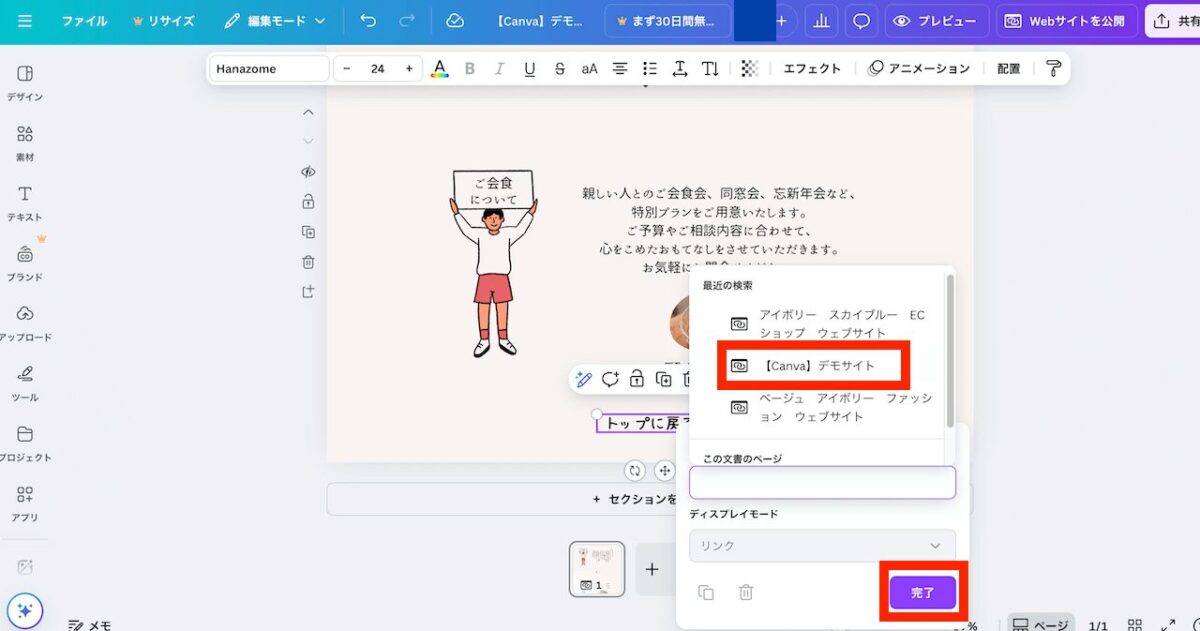Click the list bullets icon
Image resolution: width=1200 pixels, height=631 pixels.
pyautogui.click(x=650, y=69)
